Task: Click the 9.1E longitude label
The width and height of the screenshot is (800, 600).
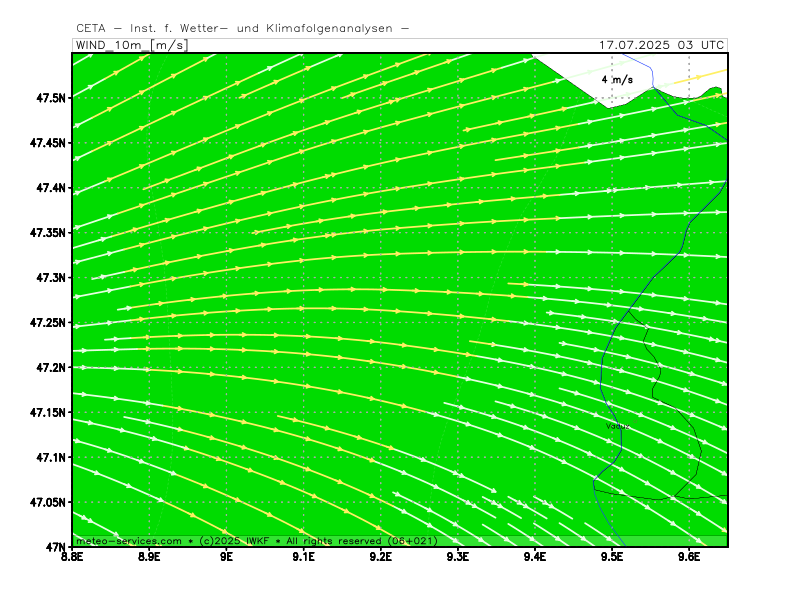Action: (304, 556)
